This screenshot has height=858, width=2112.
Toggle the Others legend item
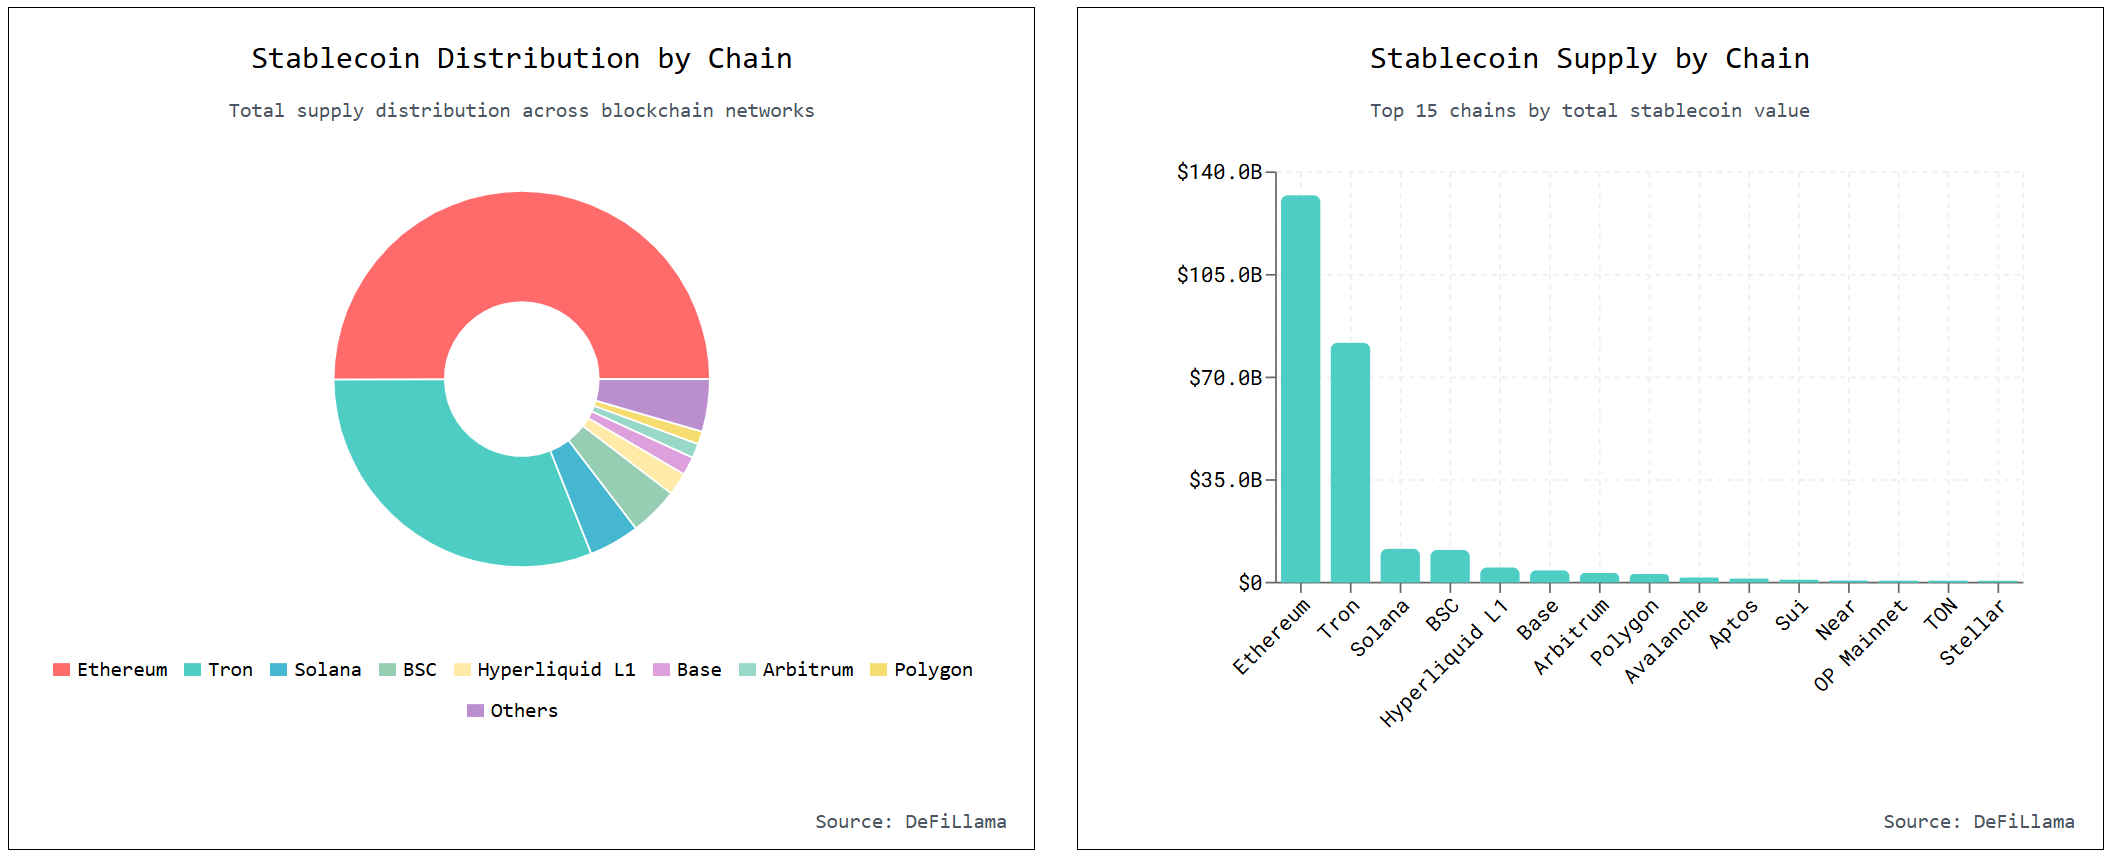tap(512, 711)
